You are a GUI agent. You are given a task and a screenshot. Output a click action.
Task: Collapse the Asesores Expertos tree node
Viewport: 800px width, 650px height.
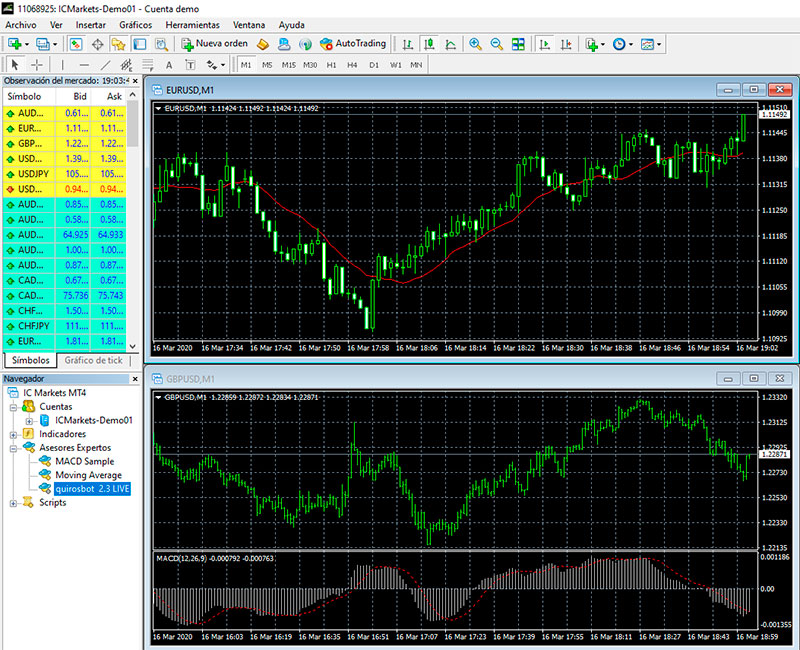pyautogui.click(x=14, y=448)
